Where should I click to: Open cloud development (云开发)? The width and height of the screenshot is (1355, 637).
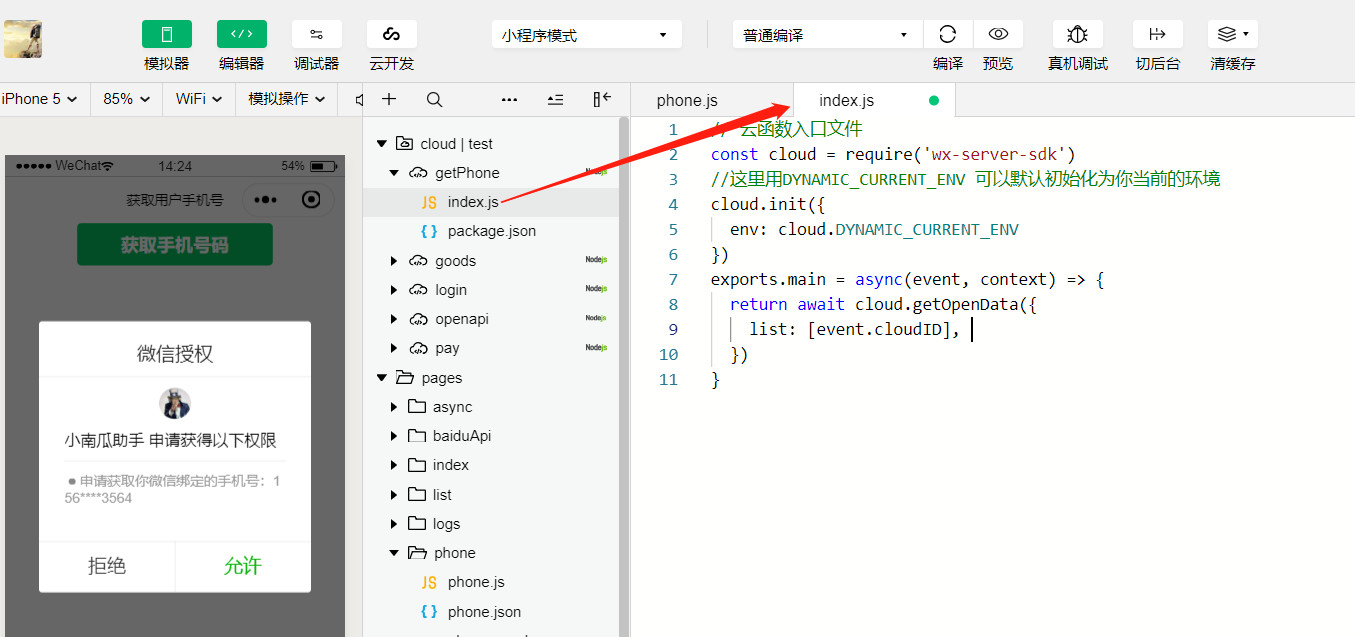coord(391,35)
